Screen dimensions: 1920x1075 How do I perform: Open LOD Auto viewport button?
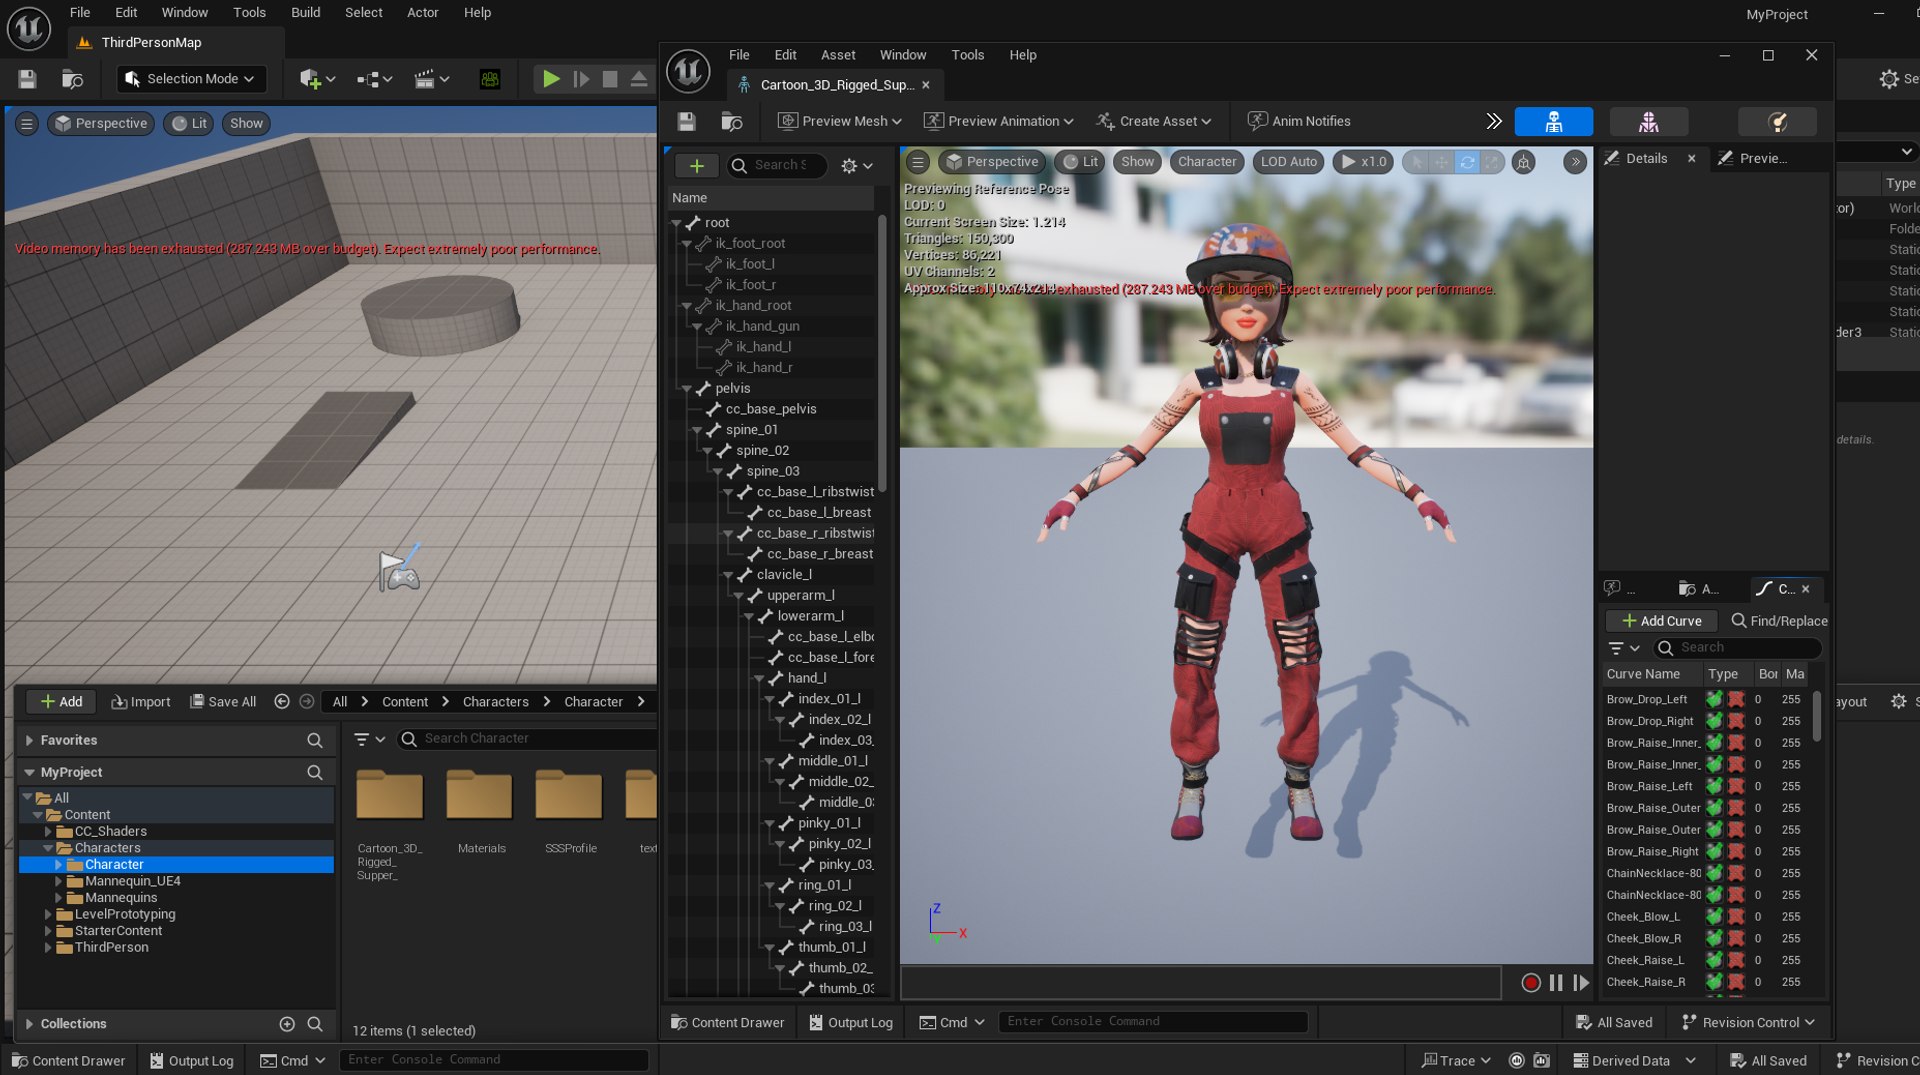coord(1288,161)
